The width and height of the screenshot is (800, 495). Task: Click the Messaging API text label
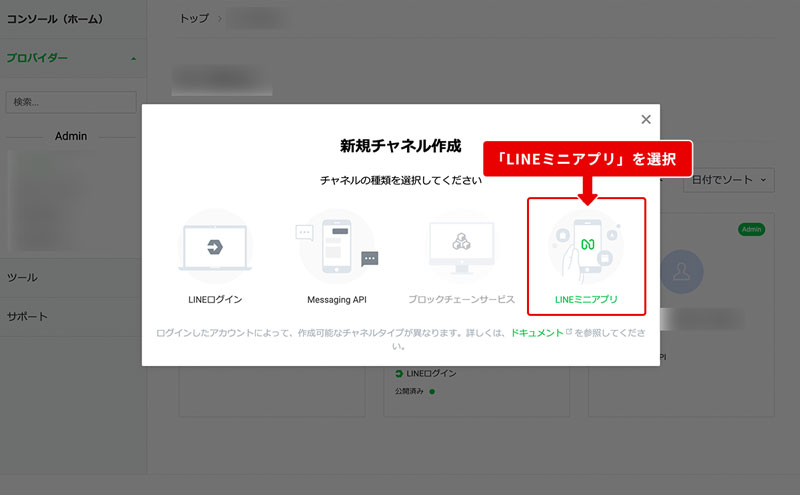coord(337,299)
